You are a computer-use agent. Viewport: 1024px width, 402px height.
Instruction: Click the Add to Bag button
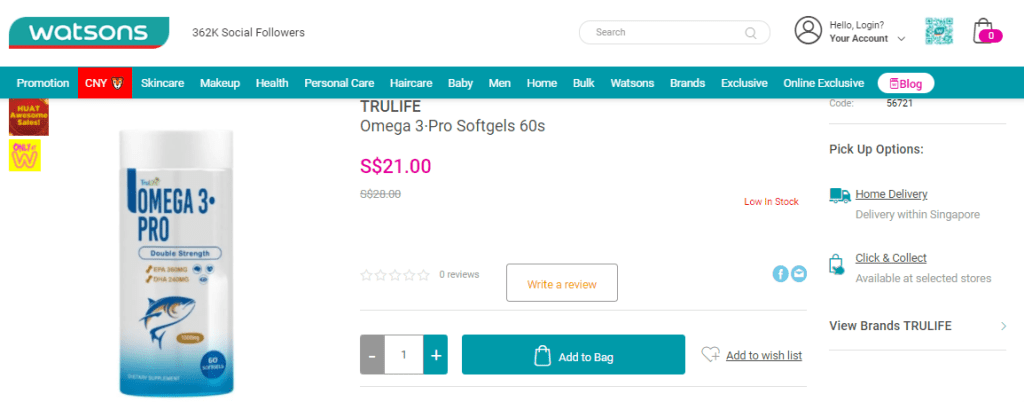pyautogui.click(x=573, y=355)
